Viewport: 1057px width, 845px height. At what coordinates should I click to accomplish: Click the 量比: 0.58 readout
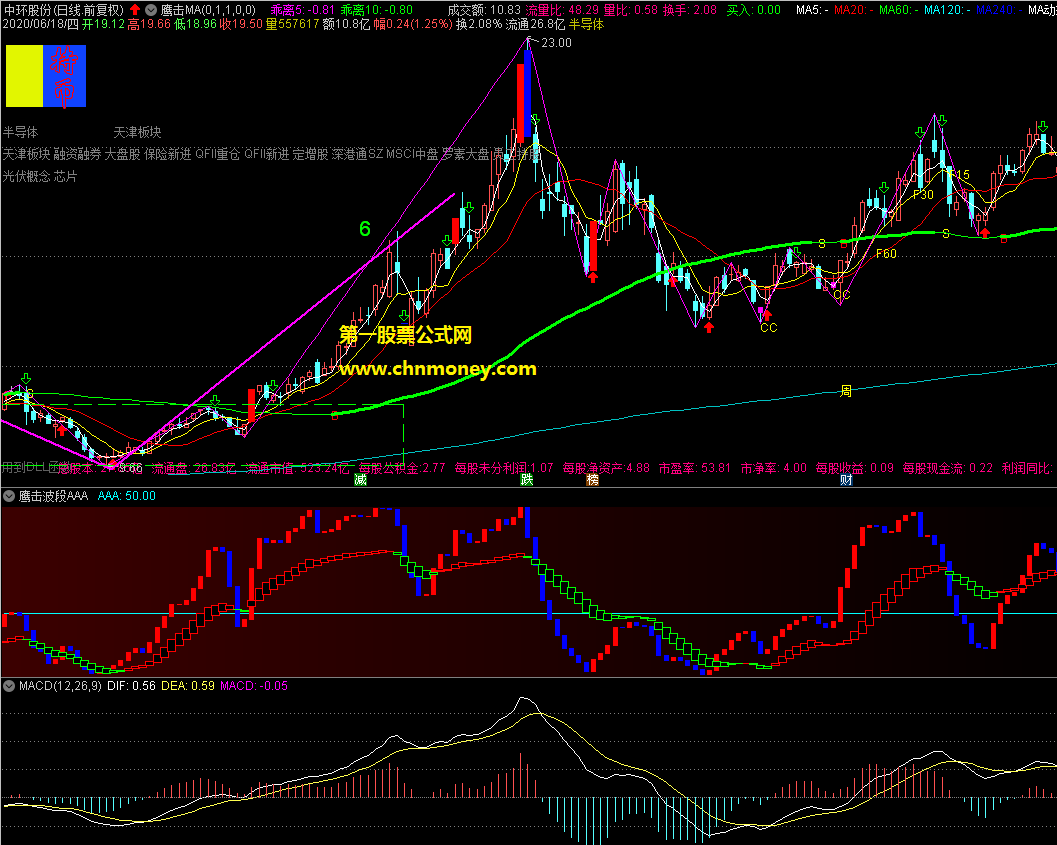(x=630, y=10)
